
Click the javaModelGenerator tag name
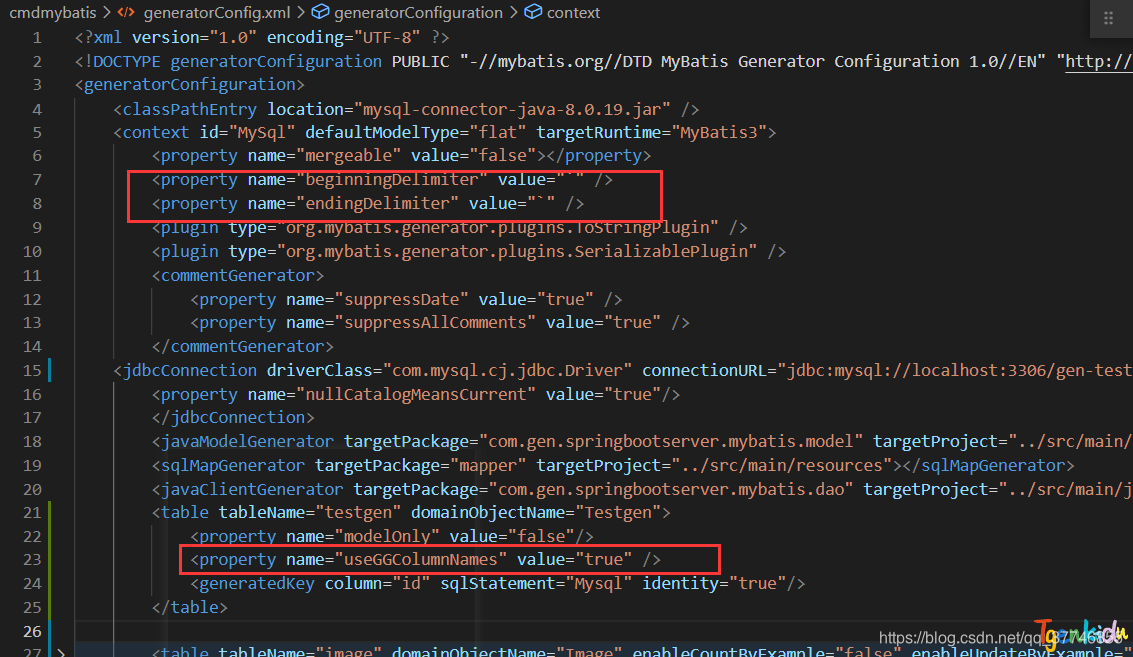(247, 442)
